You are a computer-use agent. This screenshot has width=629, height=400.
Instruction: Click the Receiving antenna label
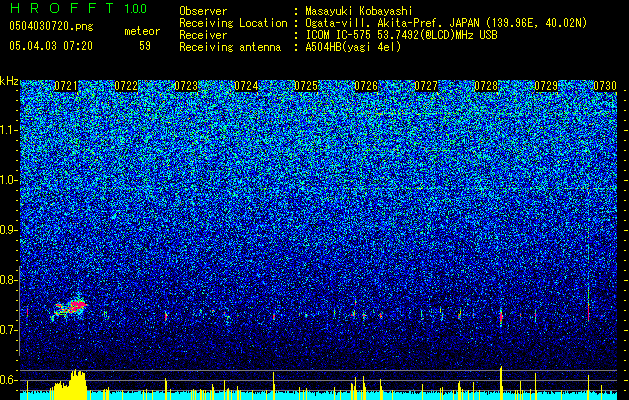coord(230,47)
